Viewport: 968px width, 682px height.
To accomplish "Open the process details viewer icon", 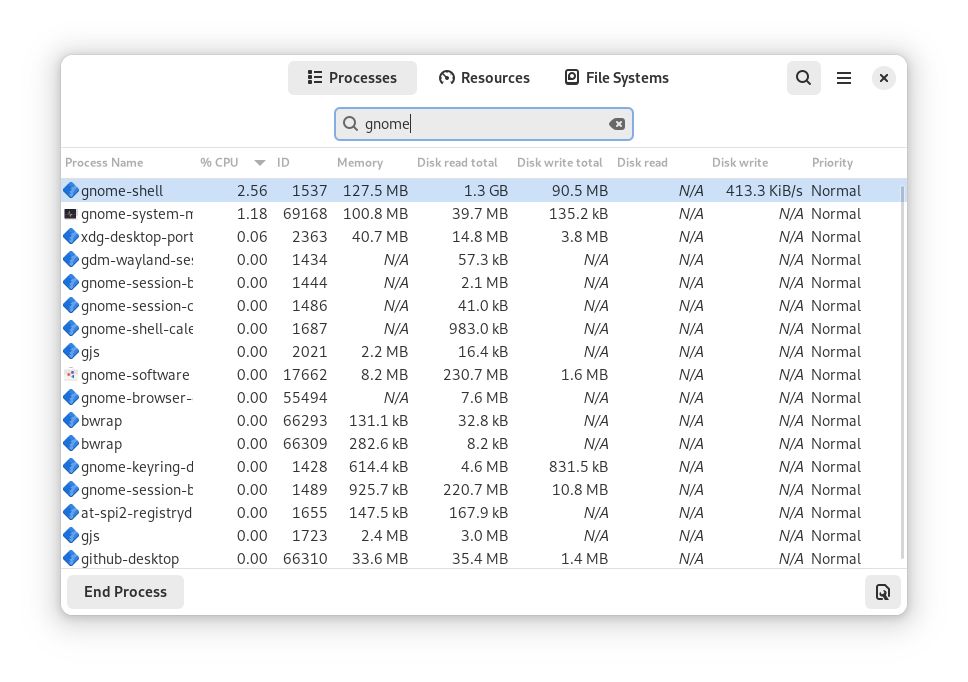I will [883, 591].
